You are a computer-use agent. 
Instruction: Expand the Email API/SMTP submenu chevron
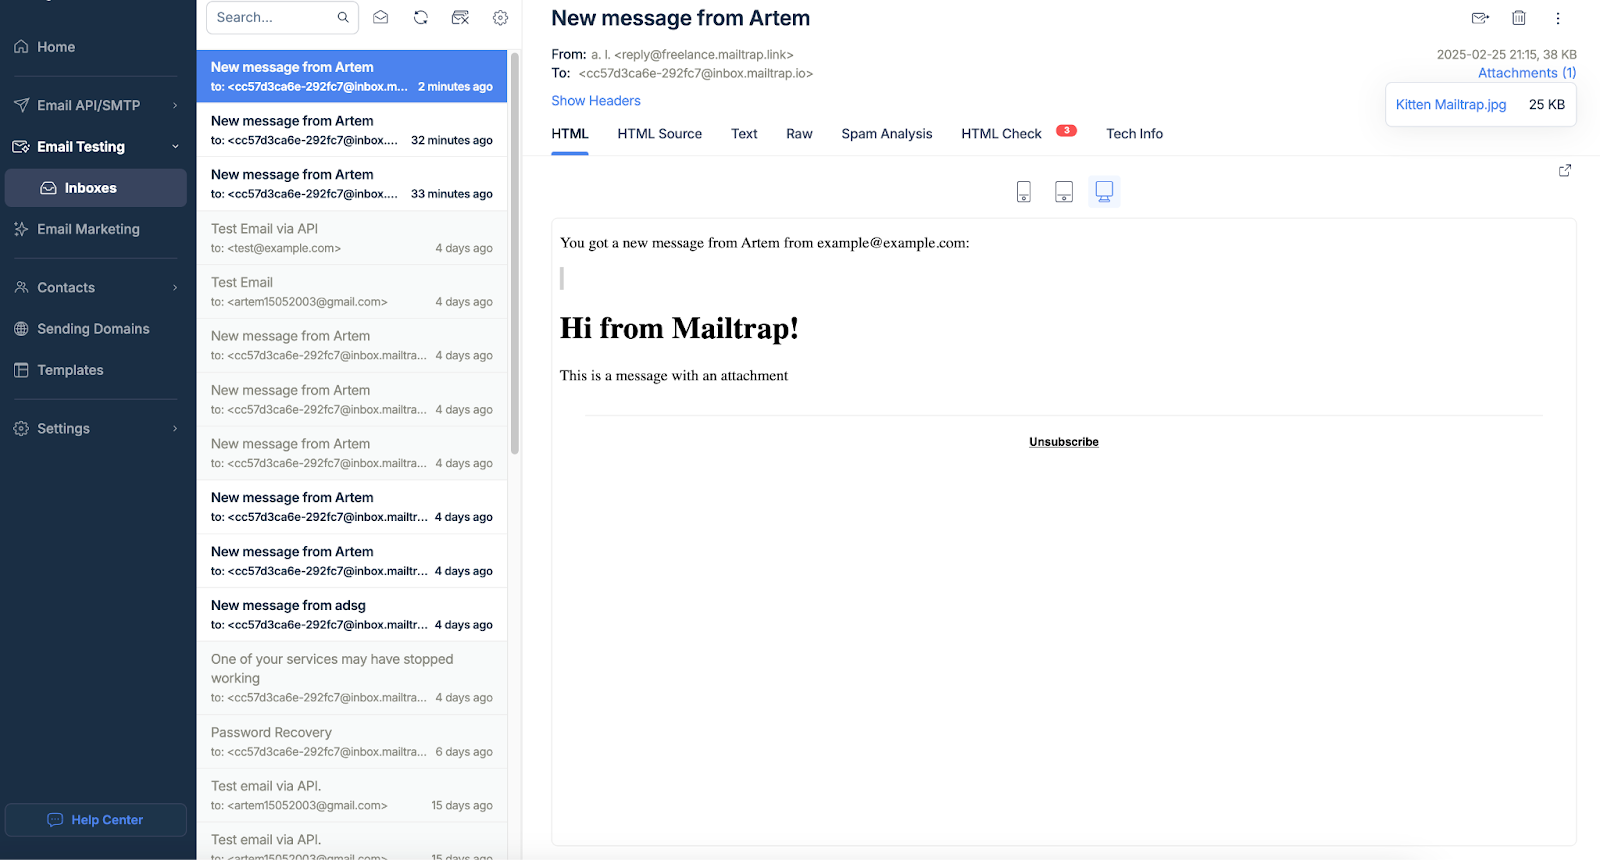tap(175, 105)
